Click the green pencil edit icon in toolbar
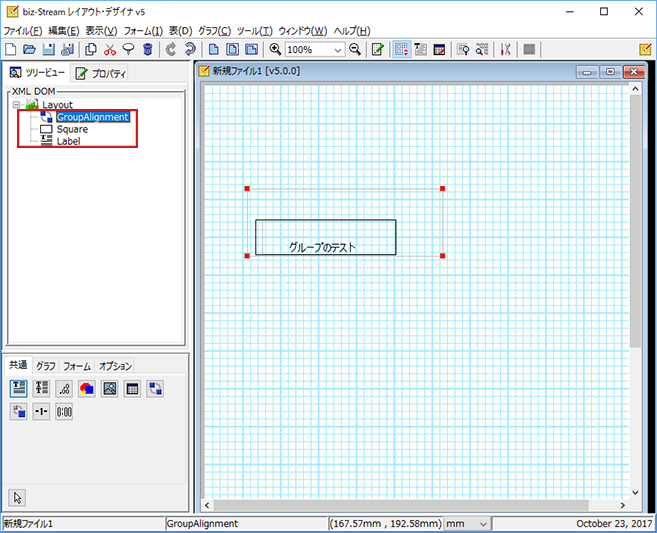This screenshot has width=657, height=533. (378, 49)
